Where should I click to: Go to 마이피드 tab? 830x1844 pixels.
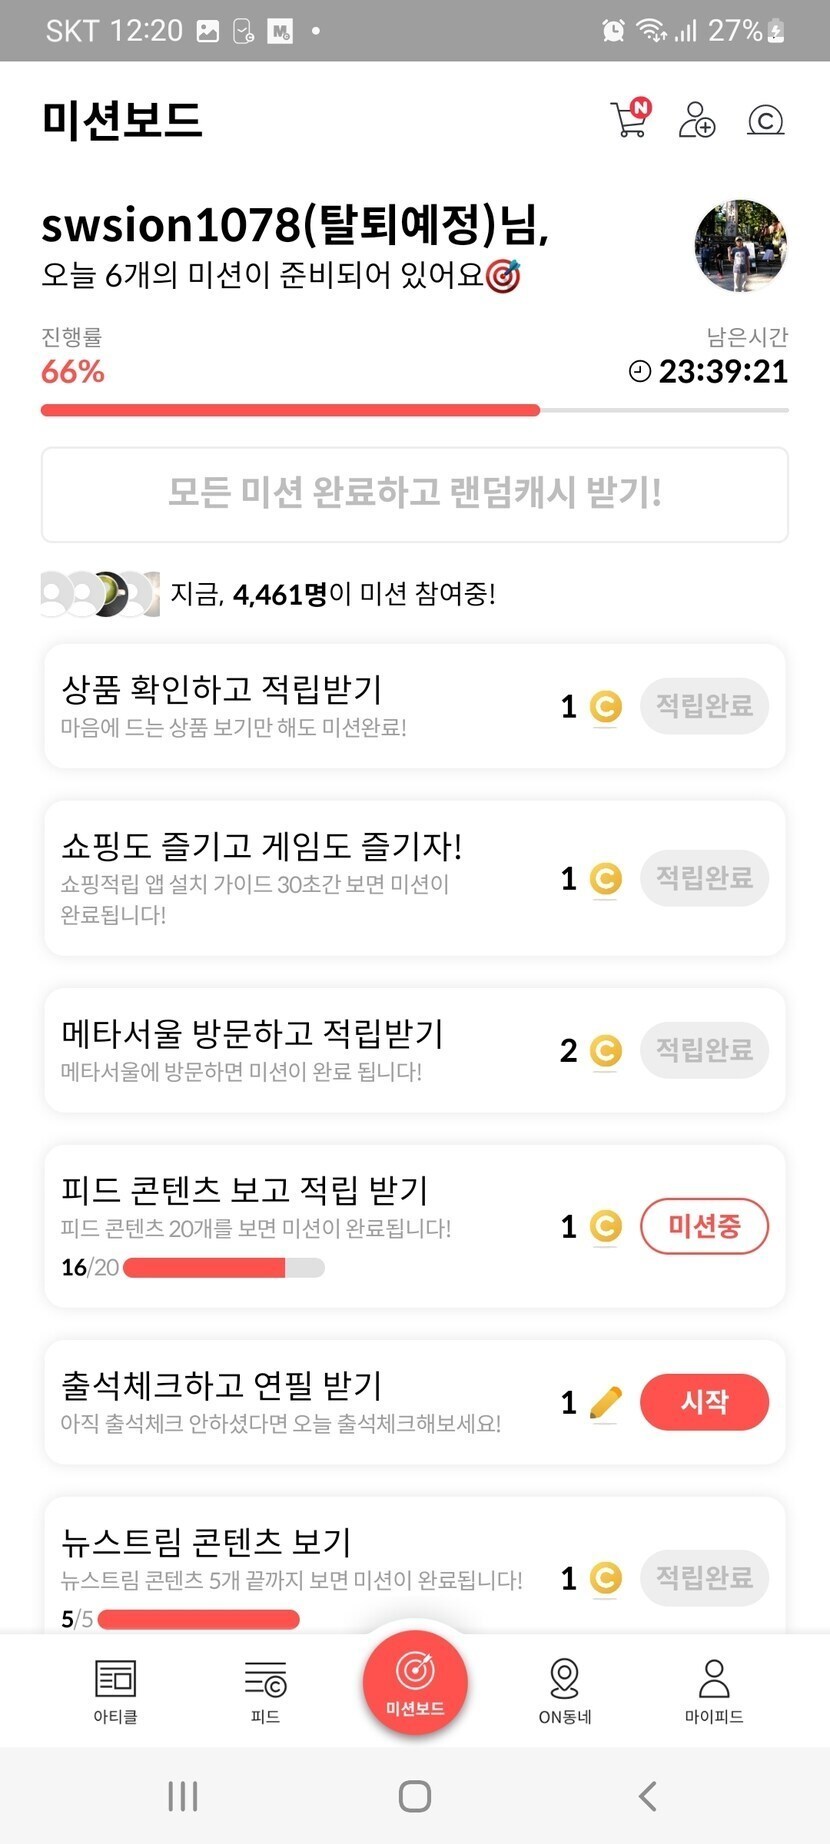[x=714, y=1690]
